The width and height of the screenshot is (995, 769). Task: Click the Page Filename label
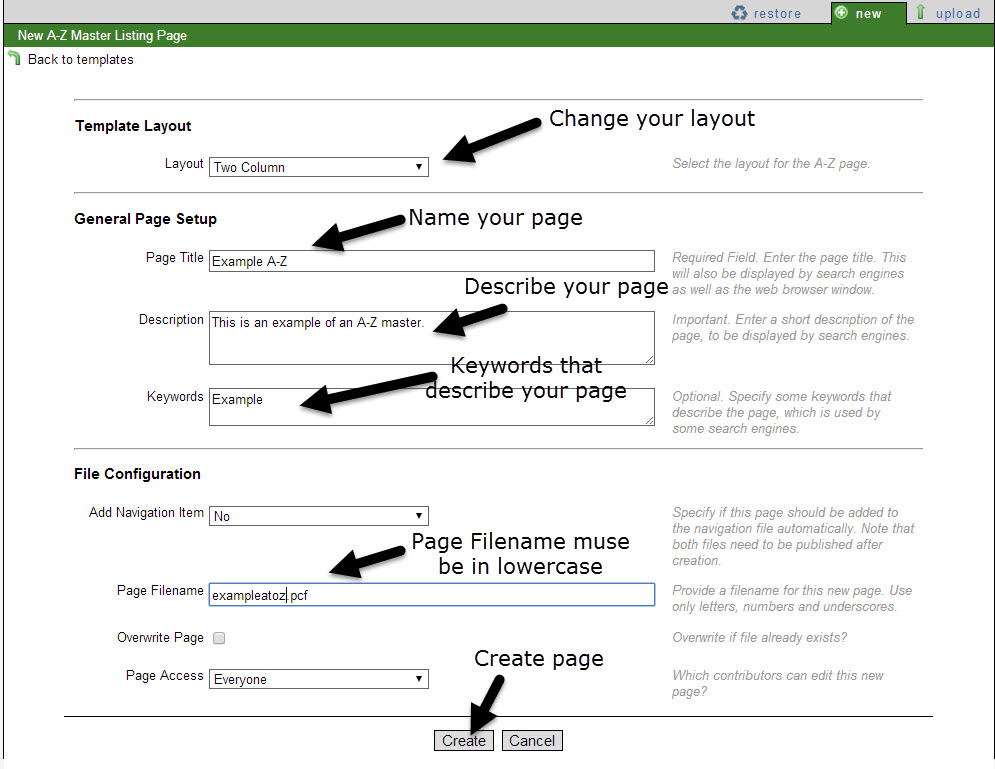coord(160,591)
